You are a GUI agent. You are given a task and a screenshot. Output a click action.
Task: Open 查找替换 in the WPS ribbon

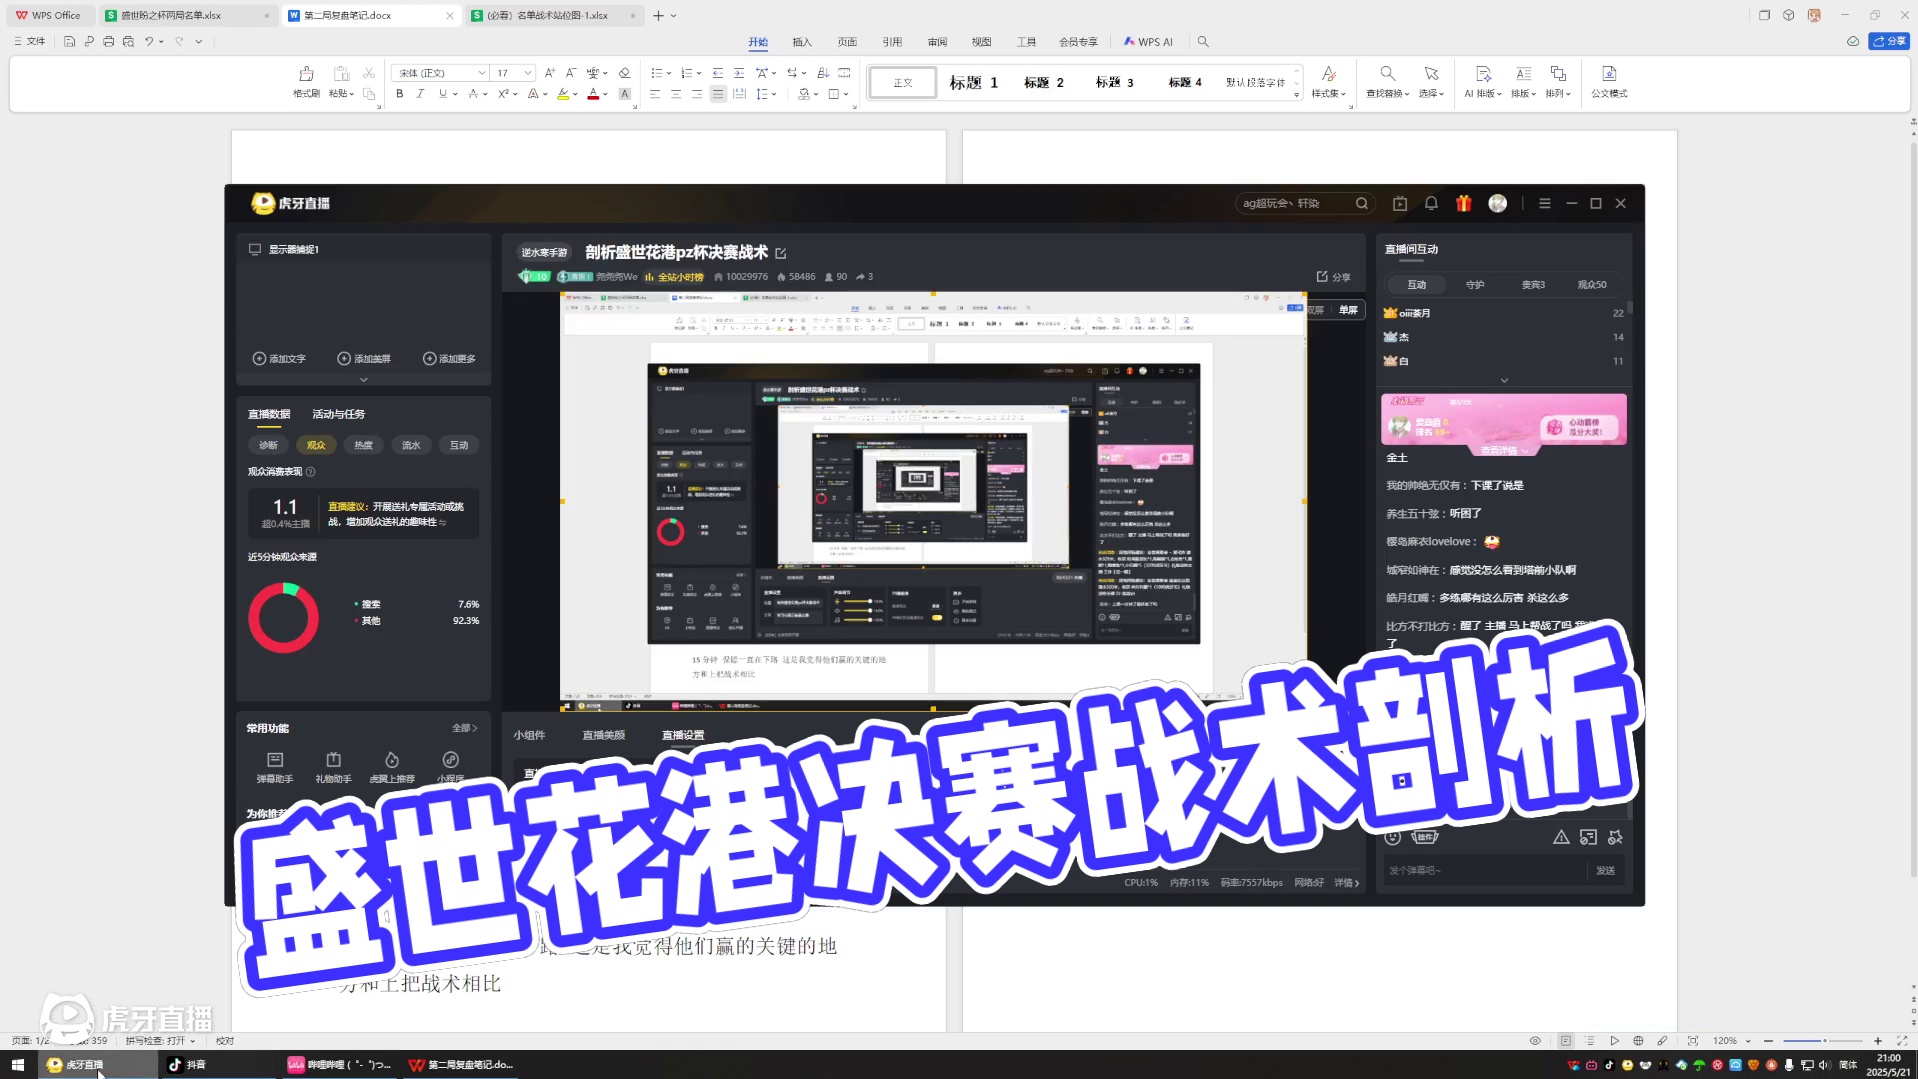1387,80
